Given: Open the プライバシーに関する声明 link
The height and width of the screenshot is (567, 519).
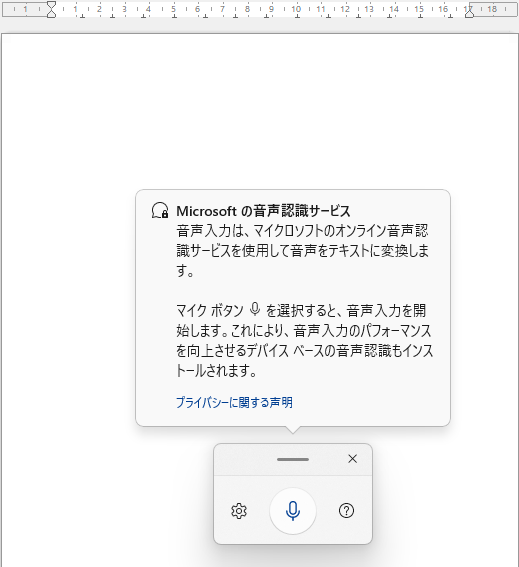Looking at the screenshot, I should pyautogui.click(x=234, y=402).
